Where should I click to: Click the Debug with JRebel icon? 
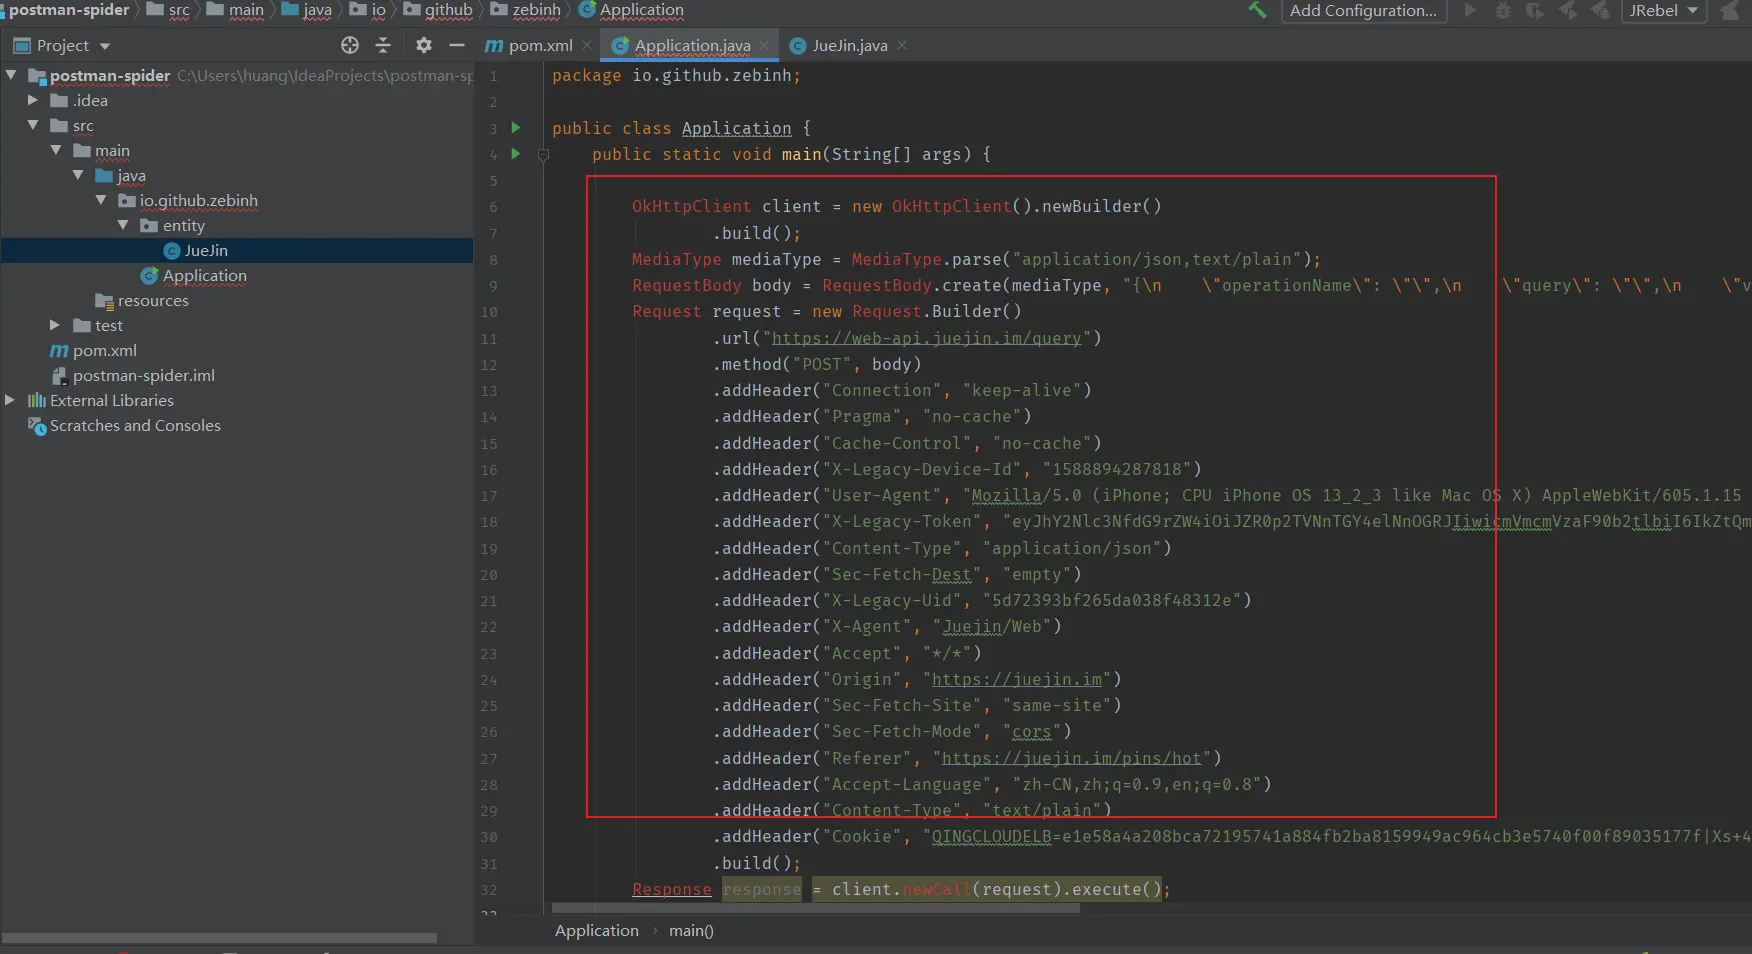[x=1601, y=10]
